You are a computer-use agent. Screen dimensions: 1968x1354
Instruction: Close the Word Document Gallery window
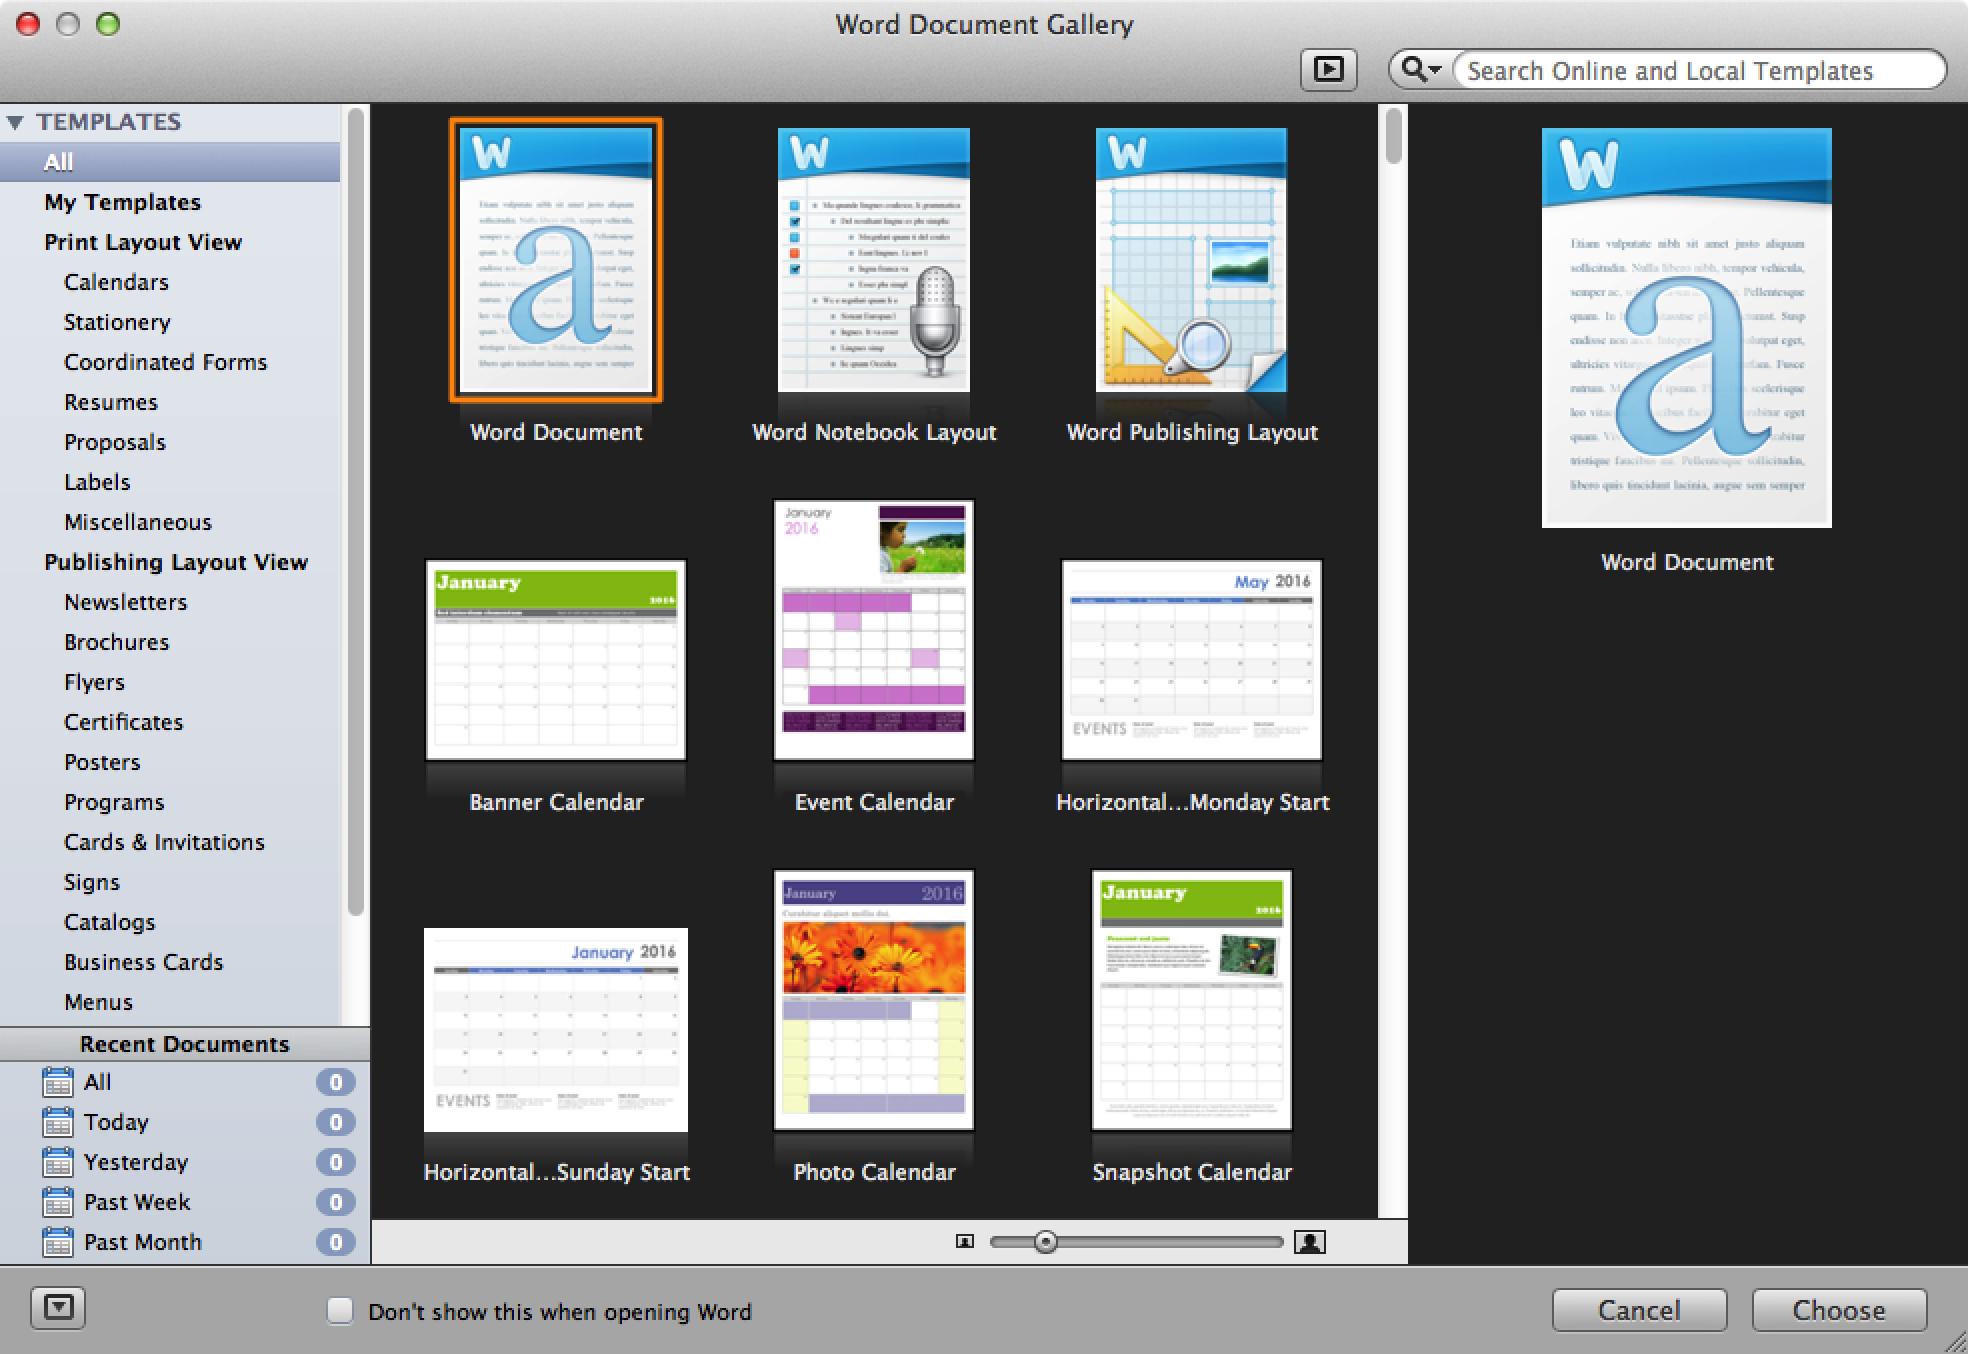click(x=28, y=24)
